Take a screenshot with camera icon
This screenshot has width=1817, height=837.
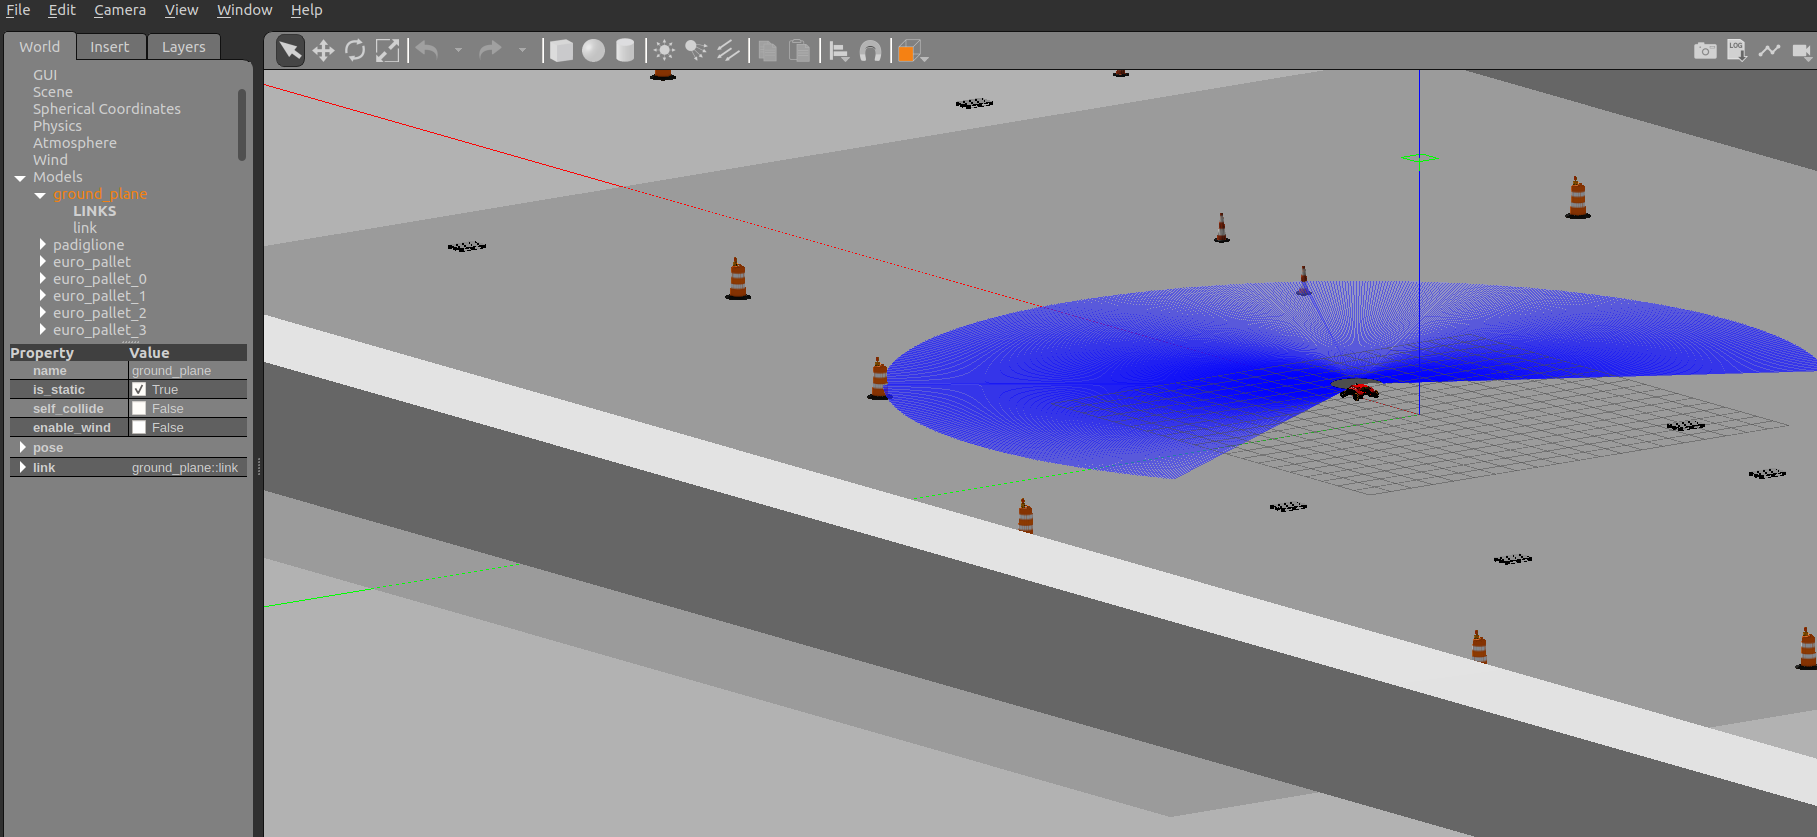coord(1705,50)
